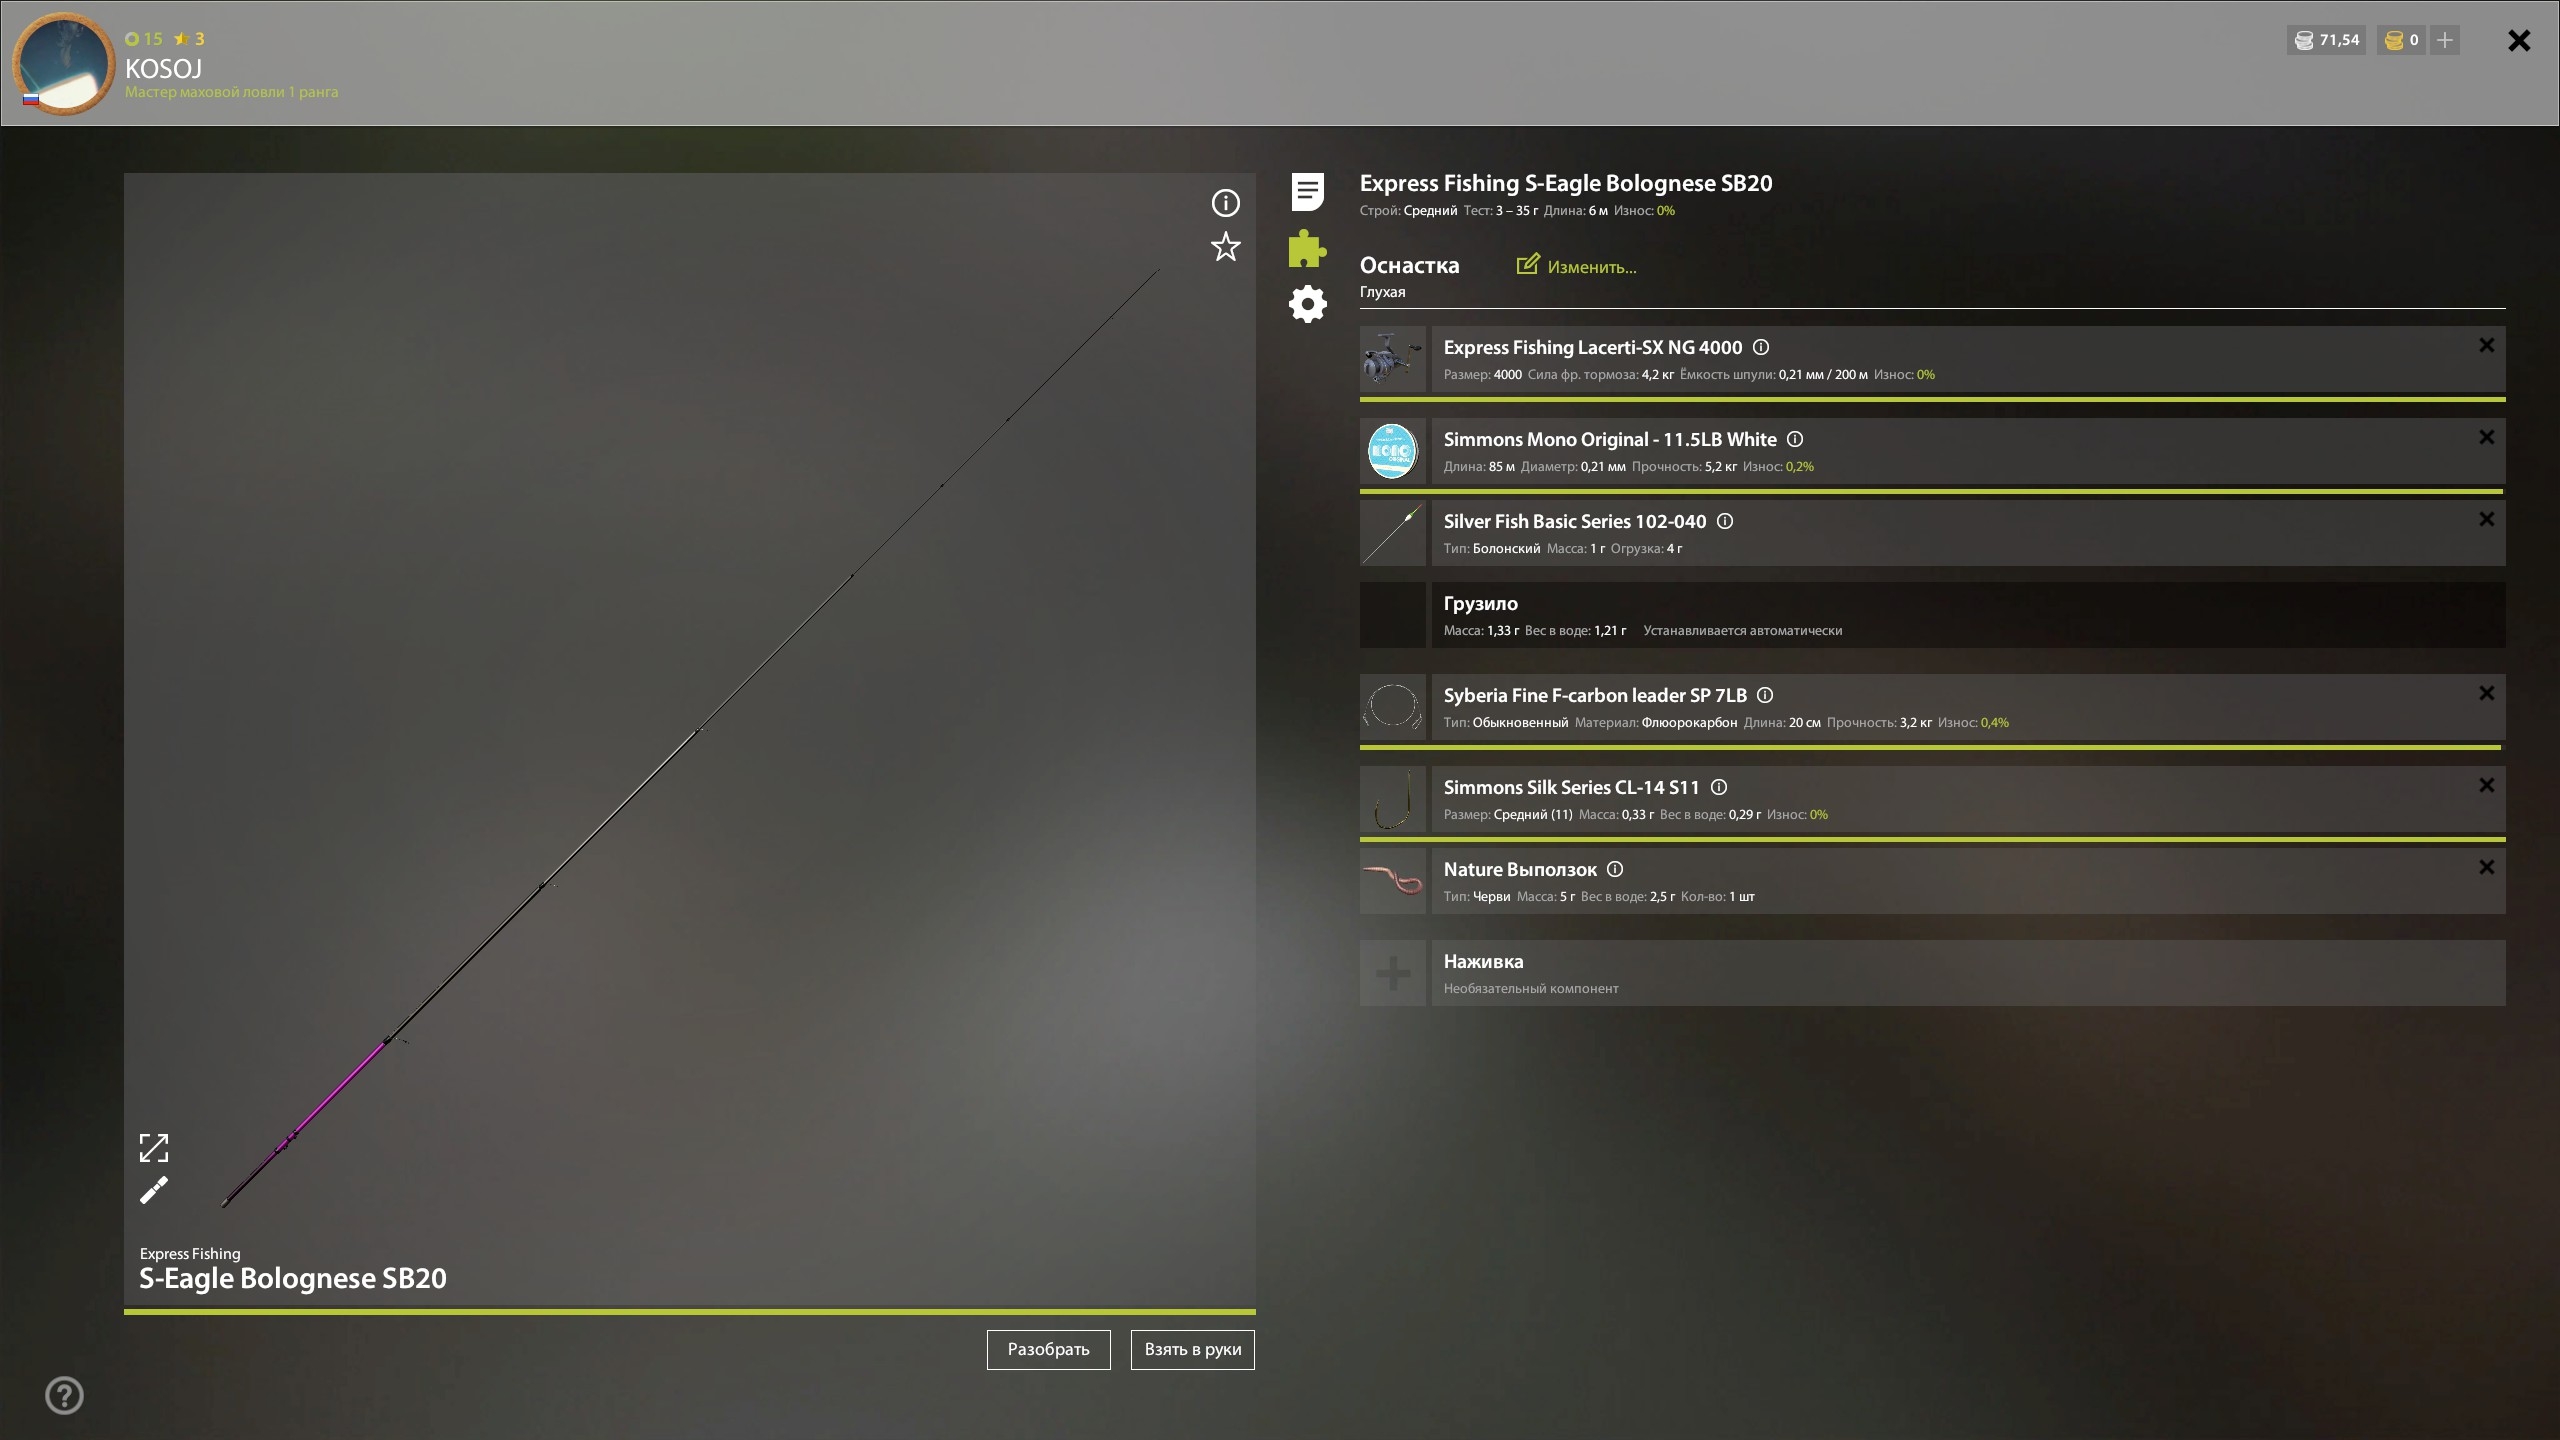The image size is (2560, 1440).
Task: Open info for Lacerti-SX NG 4000 reel
Action: pos(1761,347)
